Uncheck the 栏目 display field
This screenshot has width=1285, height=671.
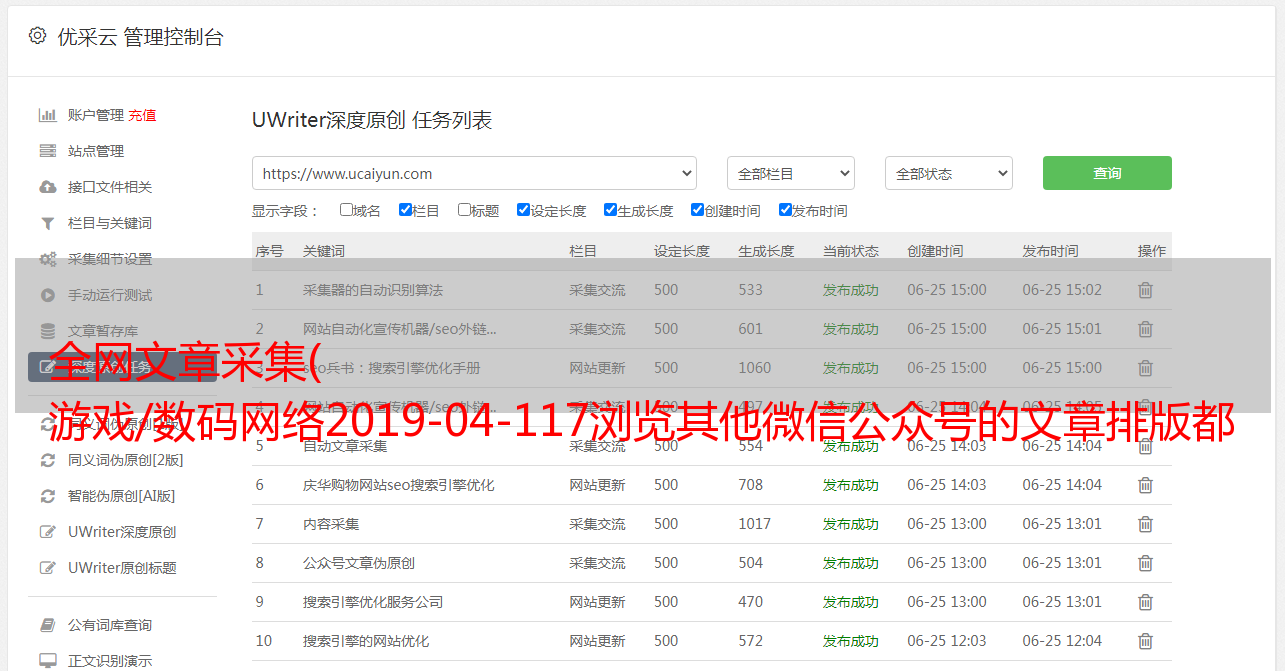pyautogui.click(x=405, y=210)
